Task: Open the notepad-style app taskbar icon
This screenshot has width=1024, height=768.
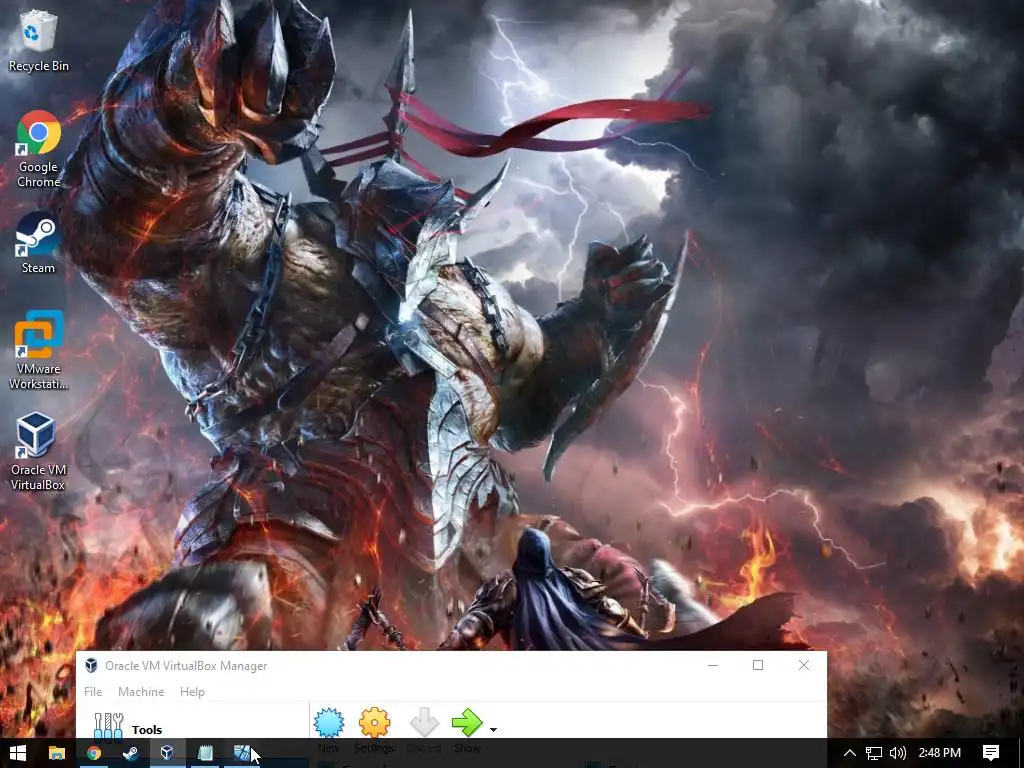Action: point(205,753)
